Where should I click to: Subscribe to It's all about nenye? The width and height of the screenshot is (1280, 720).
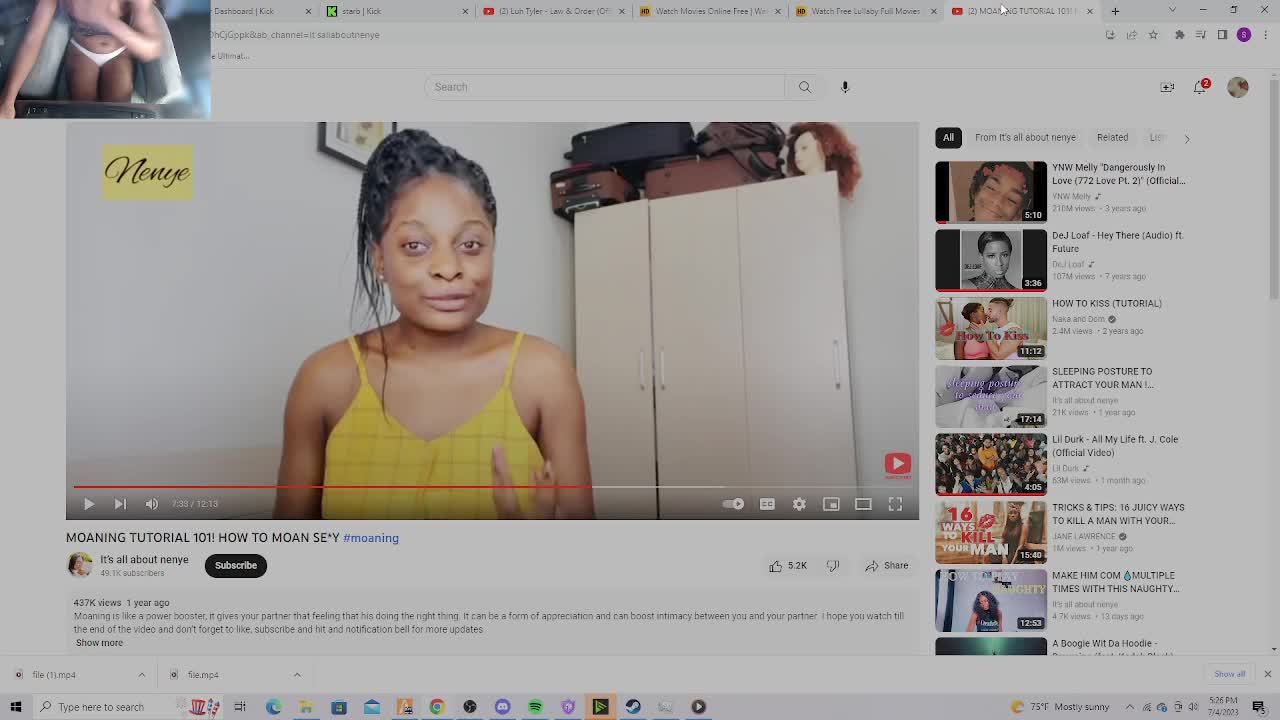point(236,566)
